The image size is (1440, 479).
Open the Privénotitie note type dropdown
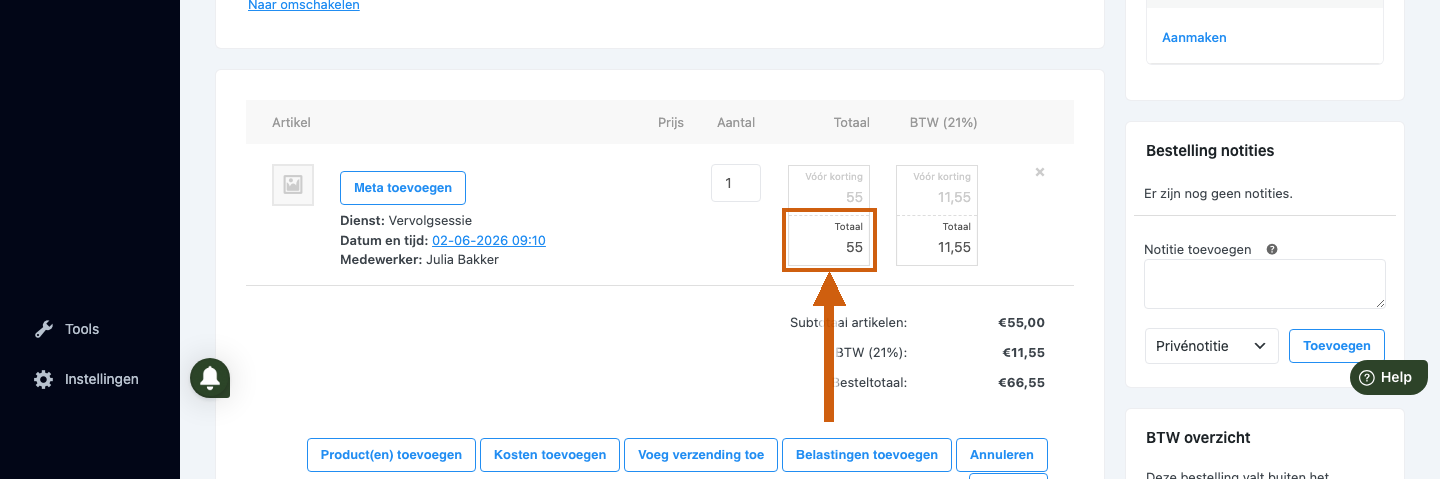[x=1211, y=346]
